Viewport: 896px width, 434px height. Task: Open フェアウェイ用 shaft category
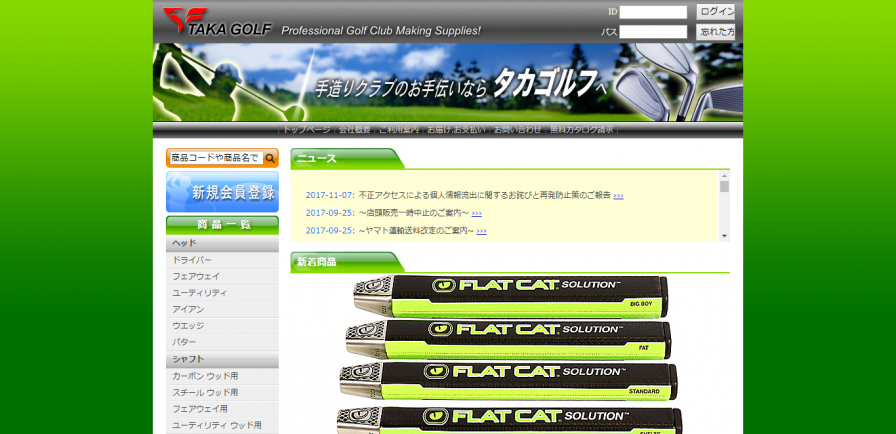[x=222, y=409]
